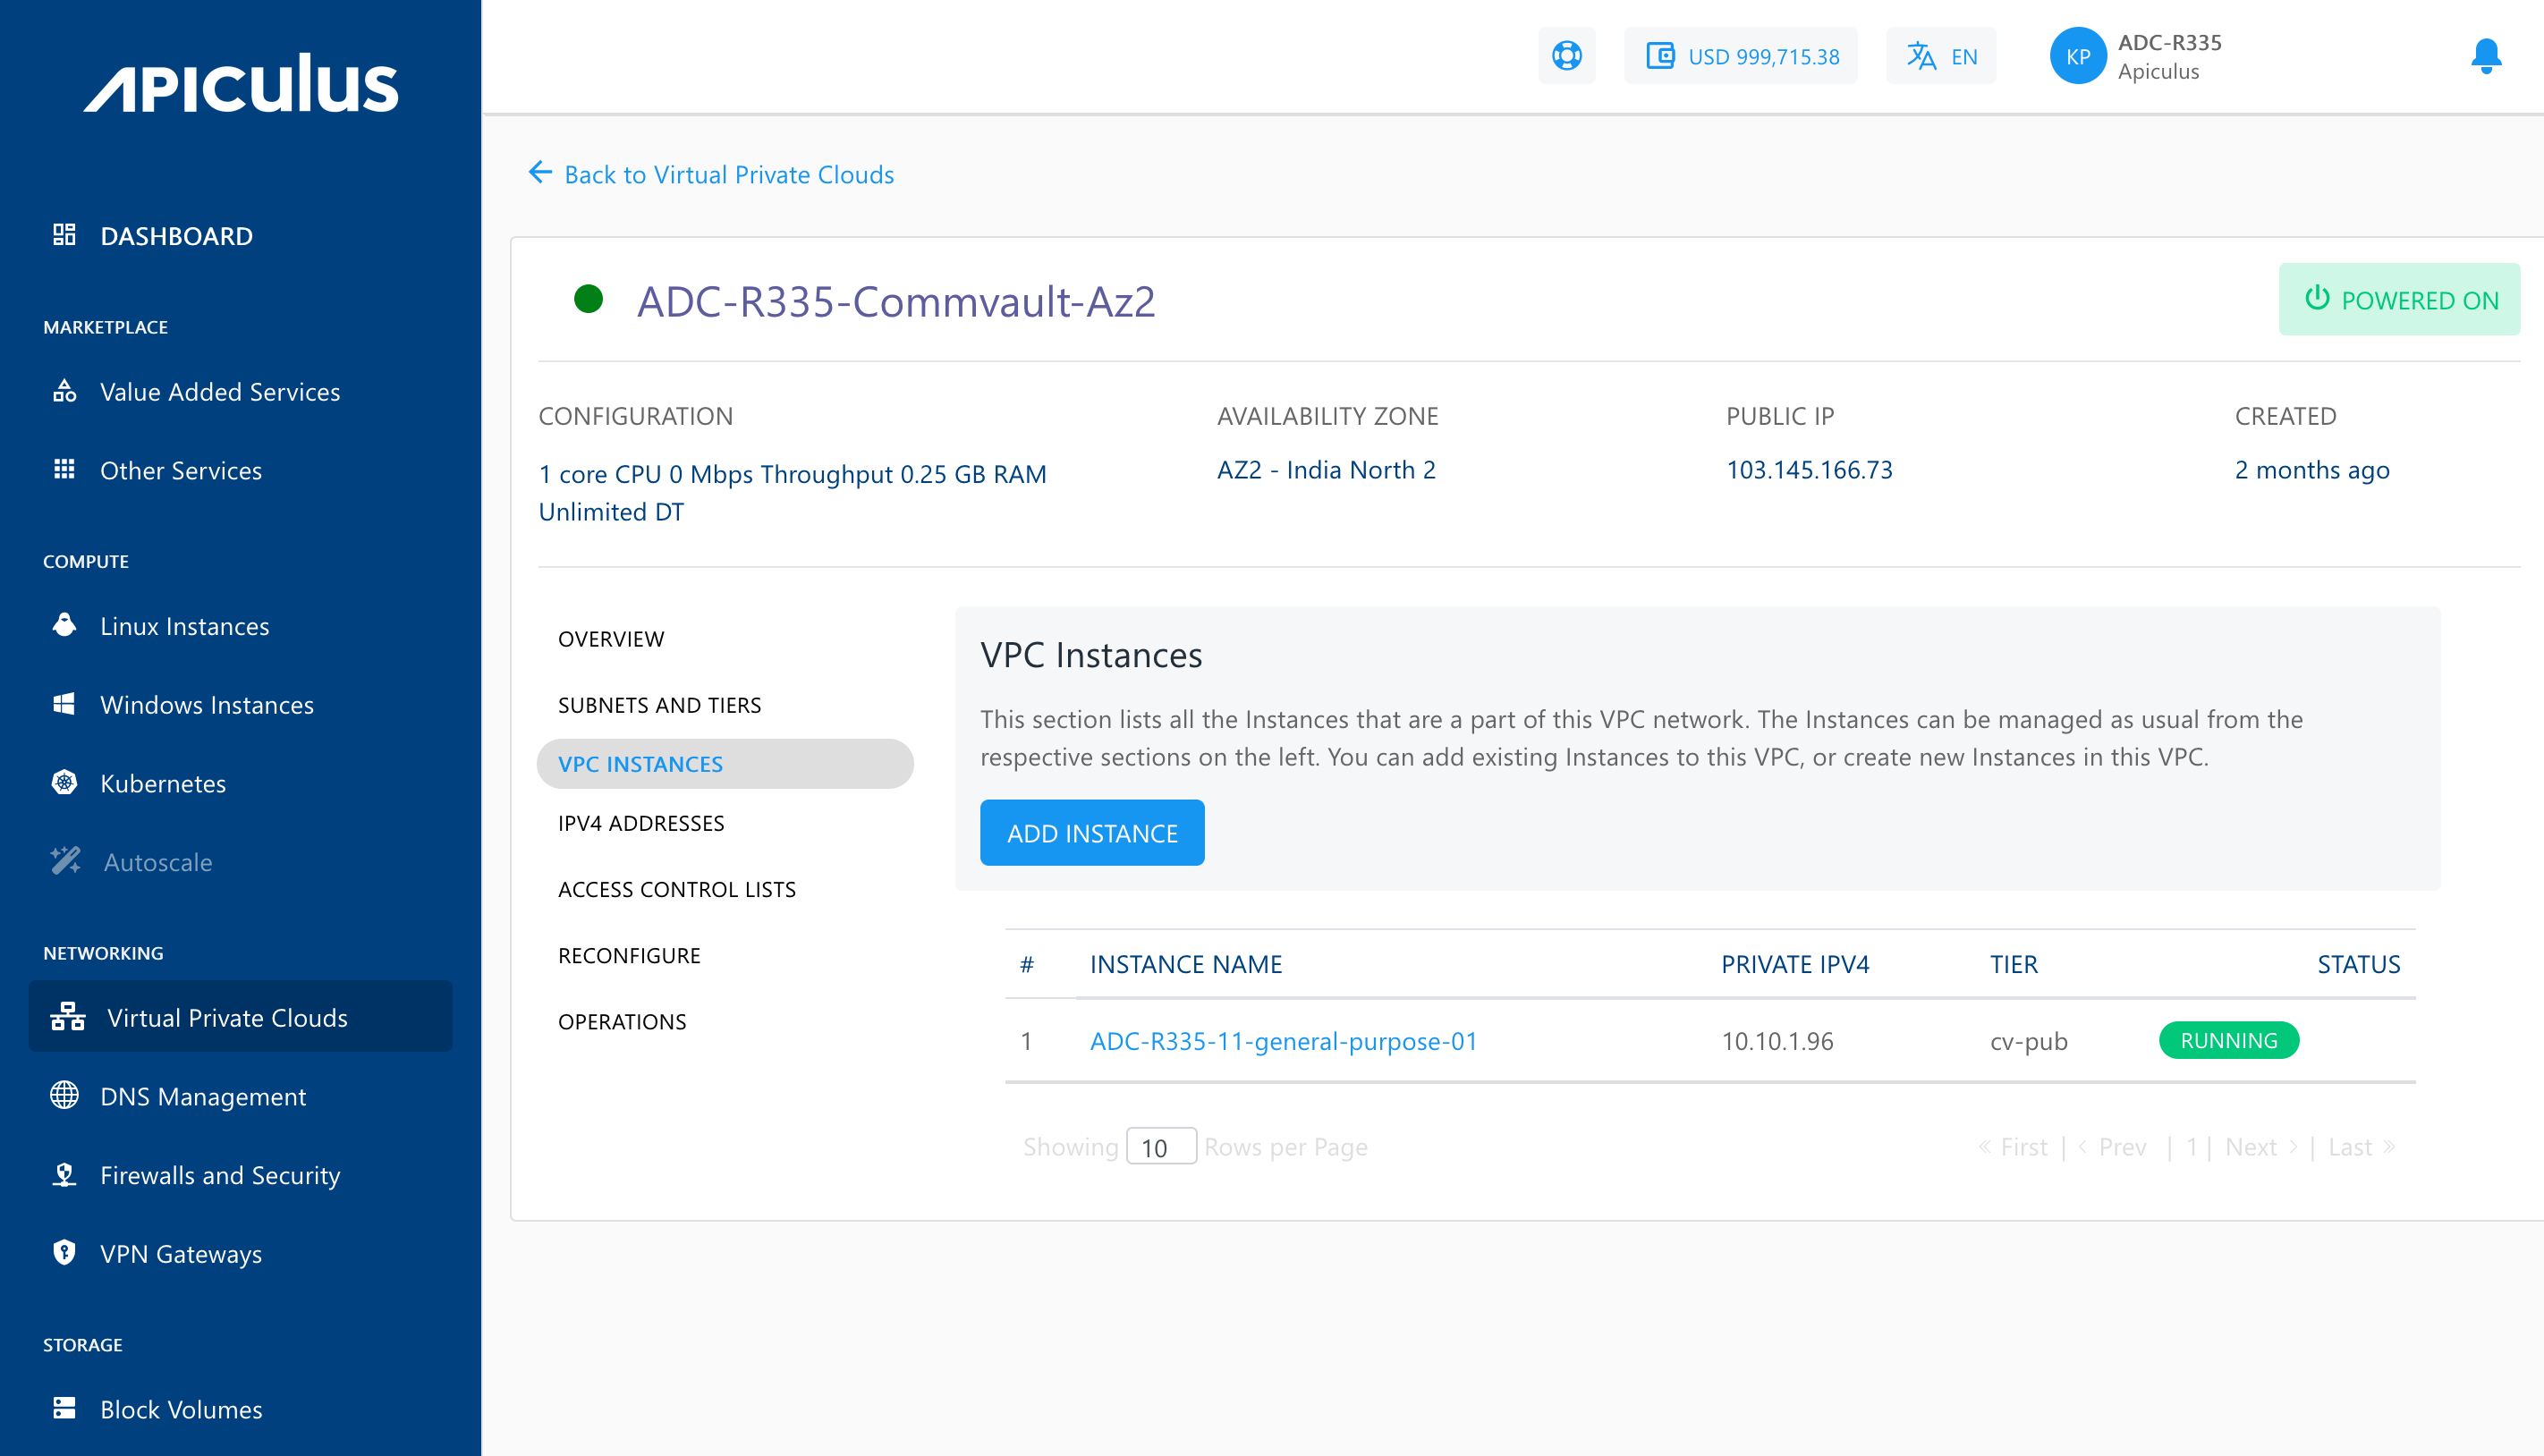This screenshot has height=1456, width=2544.
Task: Open instance ADC-R335-11-general-purpose-01
Action: 1283,1041
